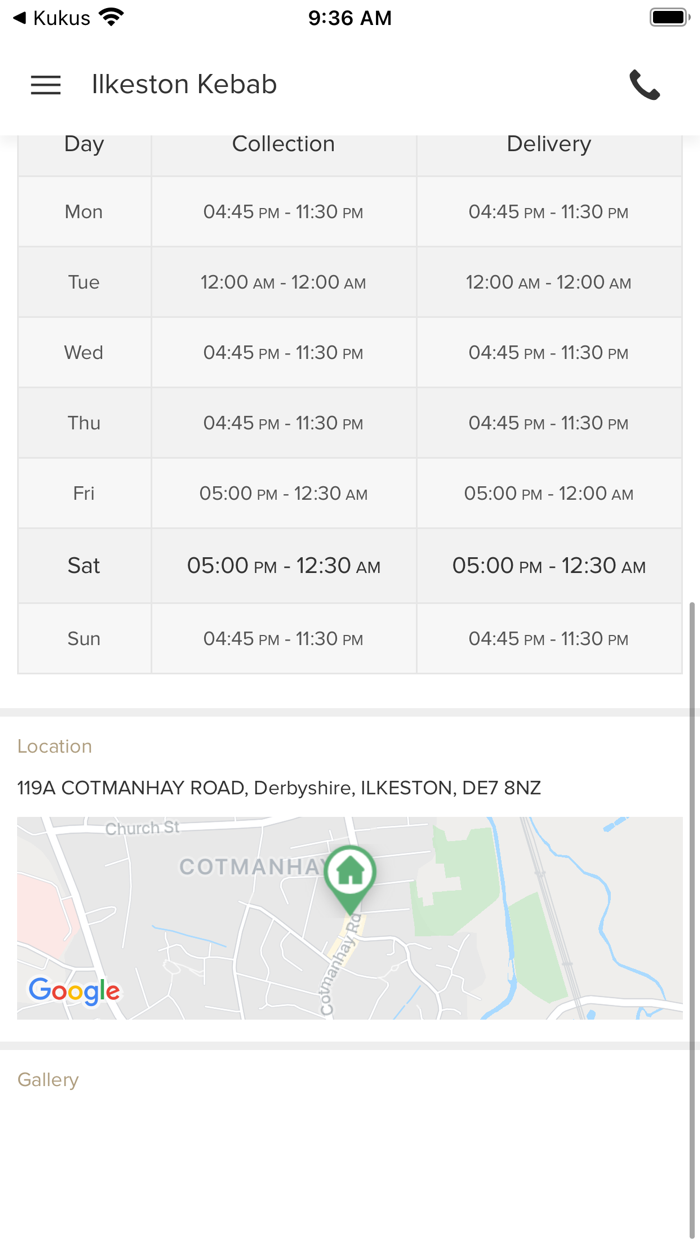Tap the Mon row day cell
Viewport: 700px width, 1244px height.
[84, 212]
